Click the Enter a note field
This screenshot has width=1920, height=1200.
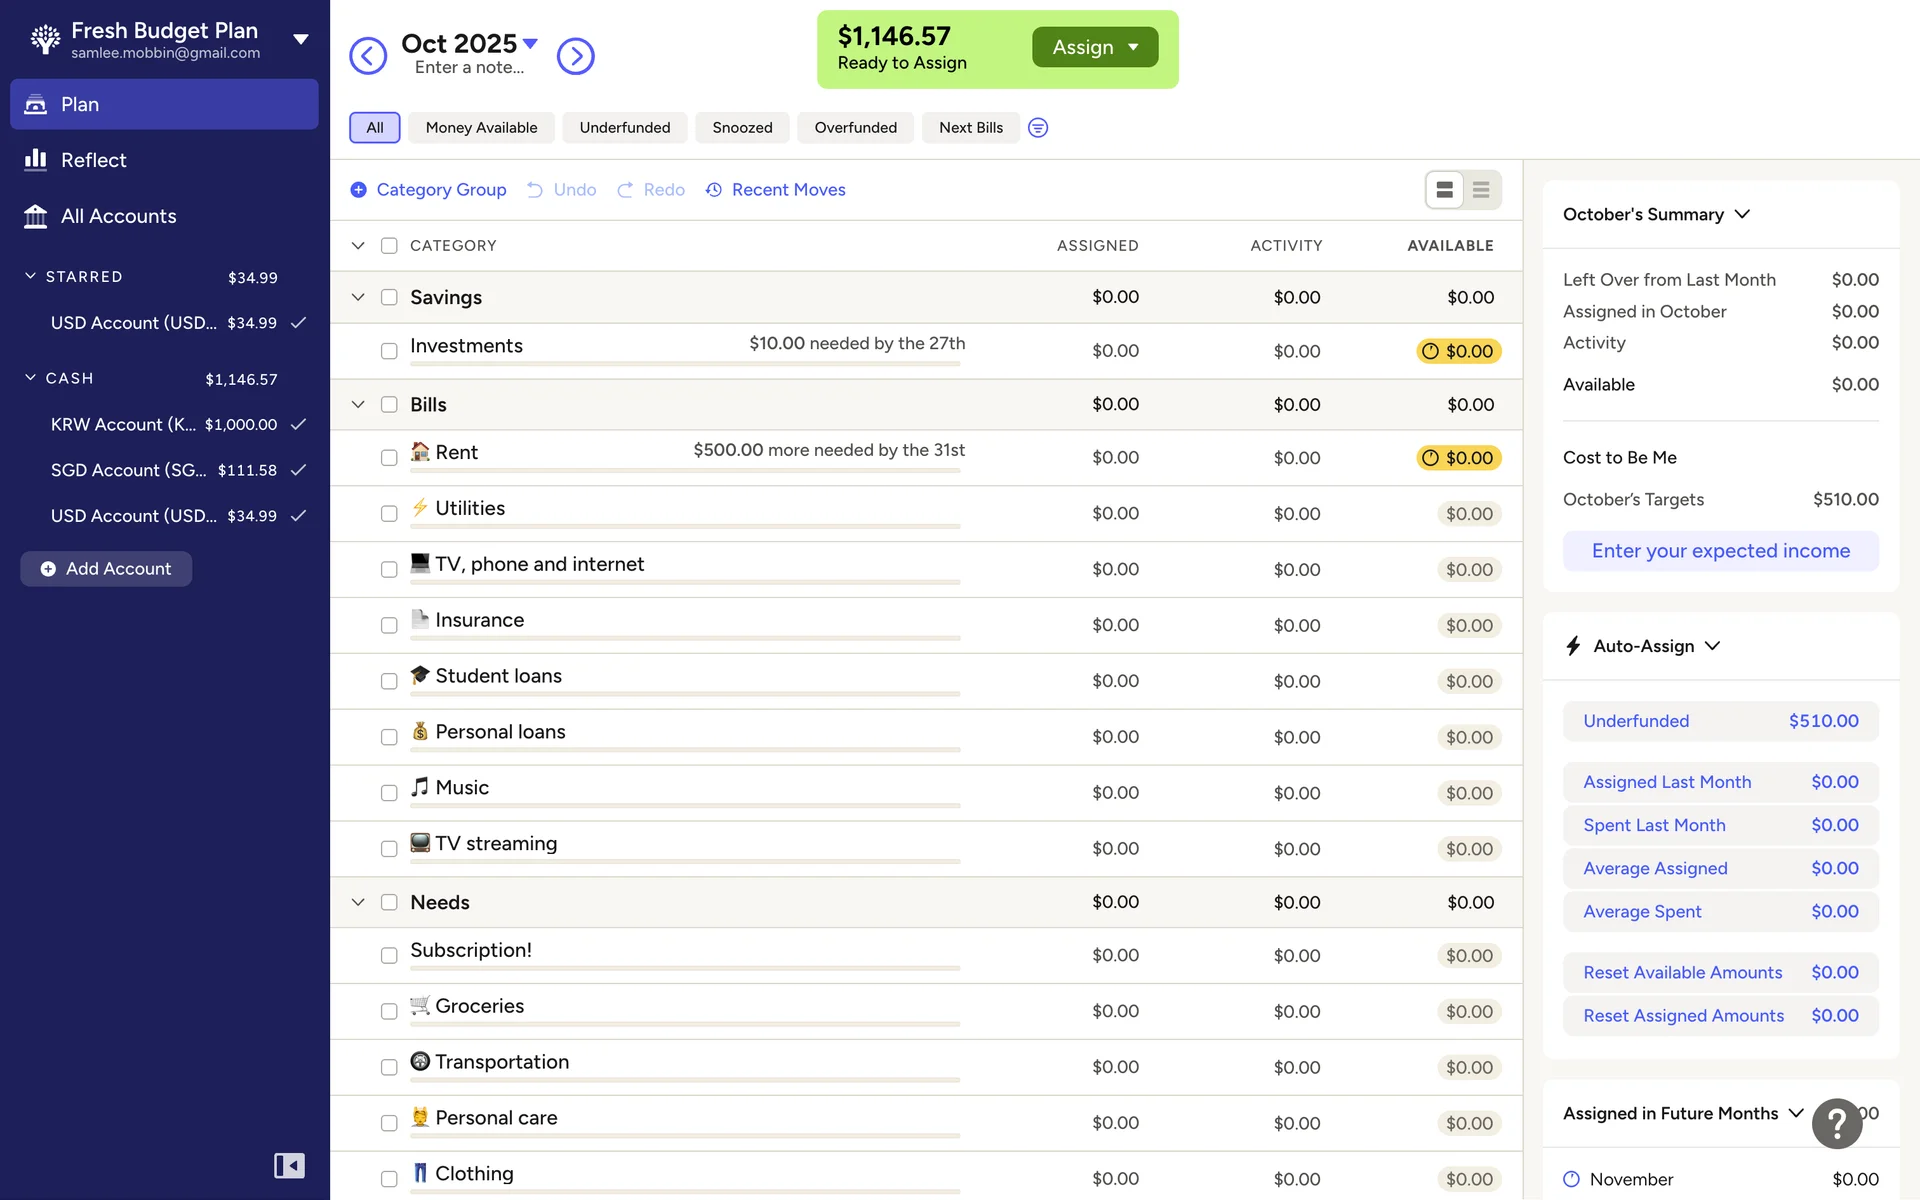pos(469,68)
